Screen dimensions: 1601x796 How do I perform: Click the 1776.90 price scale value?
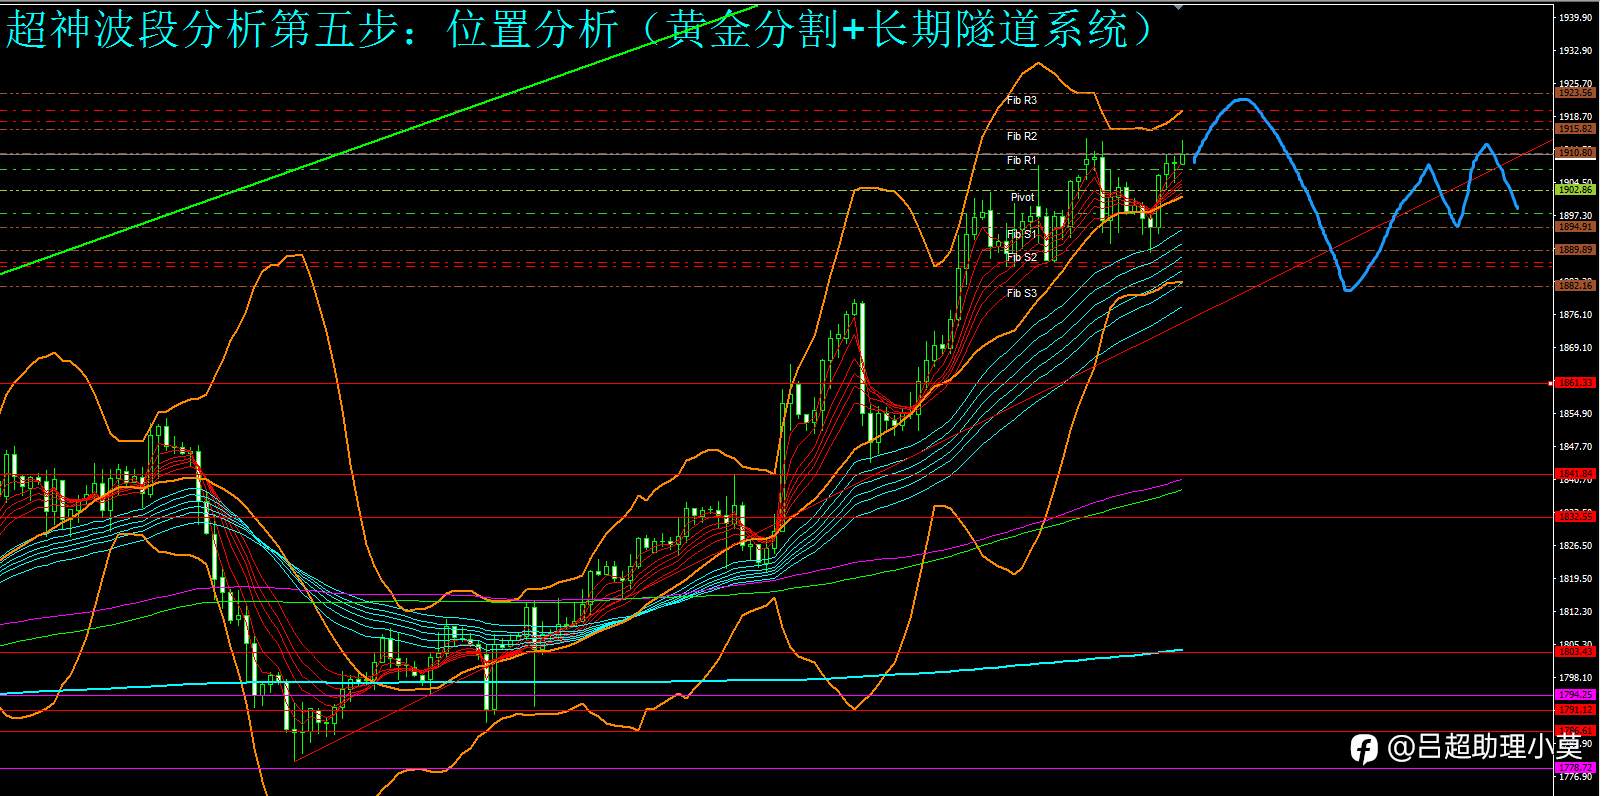point(1575,777)
